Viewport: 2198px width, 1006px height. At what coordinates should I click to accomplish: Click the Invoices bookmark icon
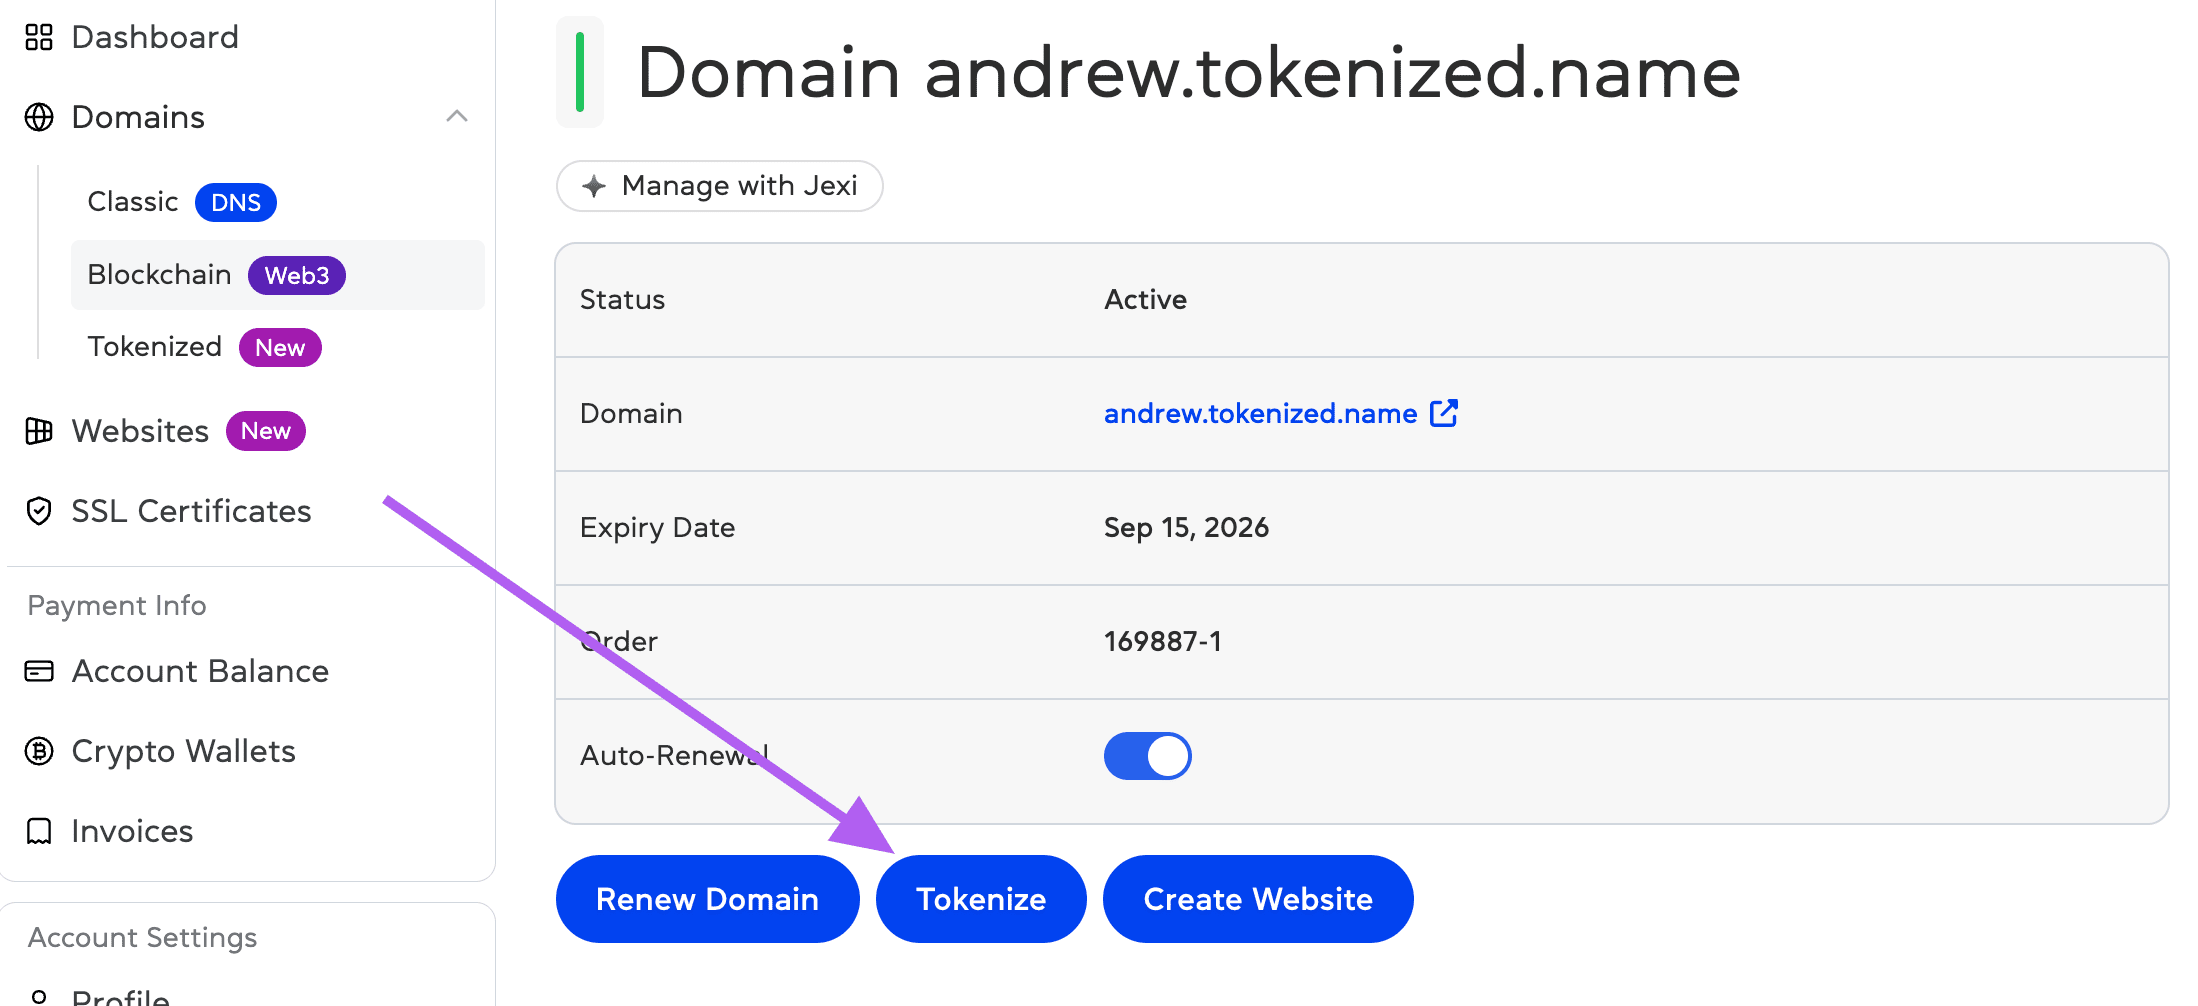click(x=39, y=831)
